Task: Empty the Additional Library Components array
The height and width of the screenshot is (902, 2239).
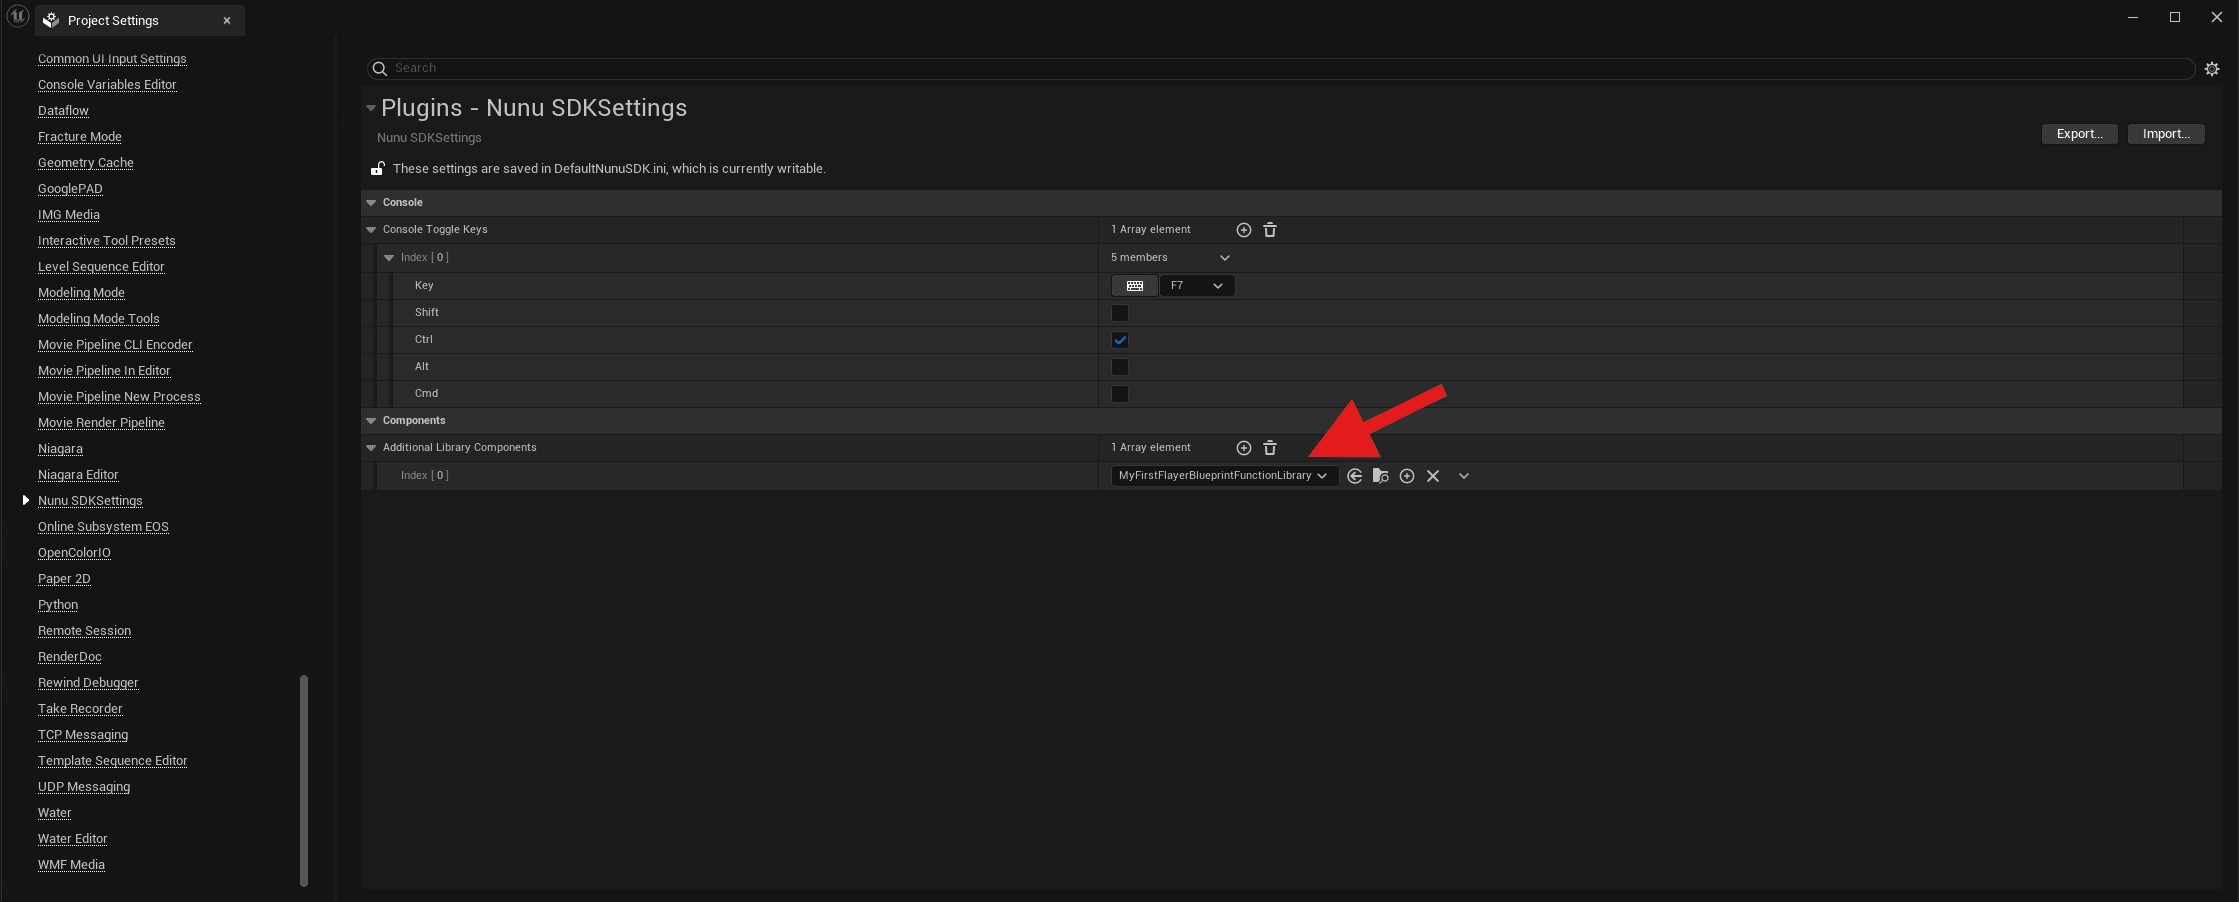Action: [1270, 448]
